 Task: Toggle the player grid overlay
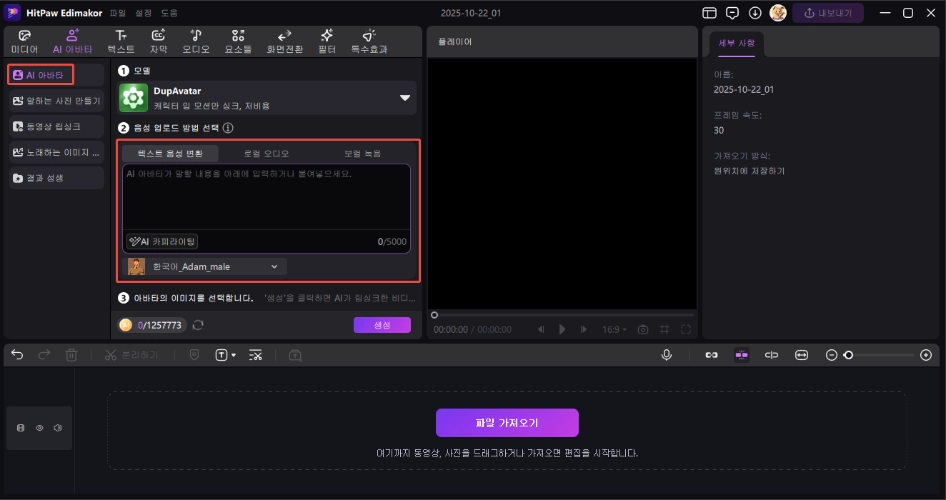tap(664, 329)
